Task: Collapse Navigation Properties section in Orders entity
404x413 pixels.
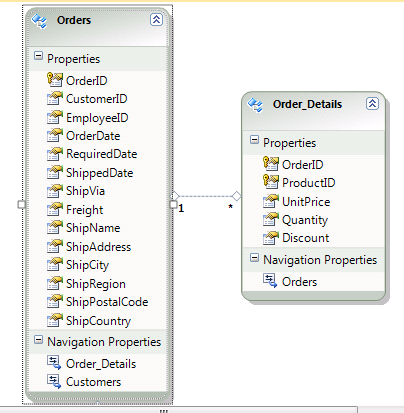Action: pos(39,340)
